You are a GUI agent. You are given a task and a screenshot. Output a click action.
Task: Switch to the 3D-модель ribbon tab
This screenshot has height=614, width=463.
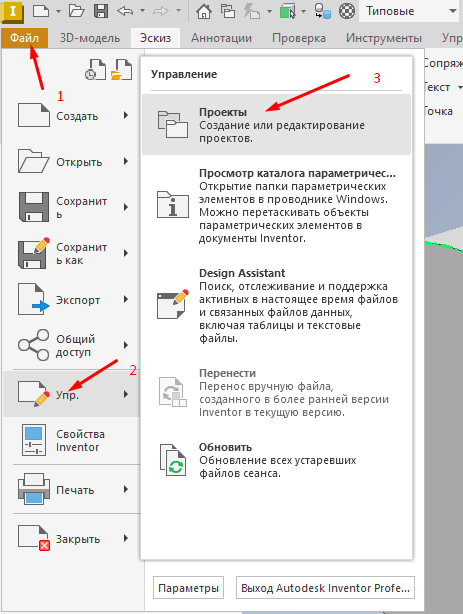coord(90,38)
